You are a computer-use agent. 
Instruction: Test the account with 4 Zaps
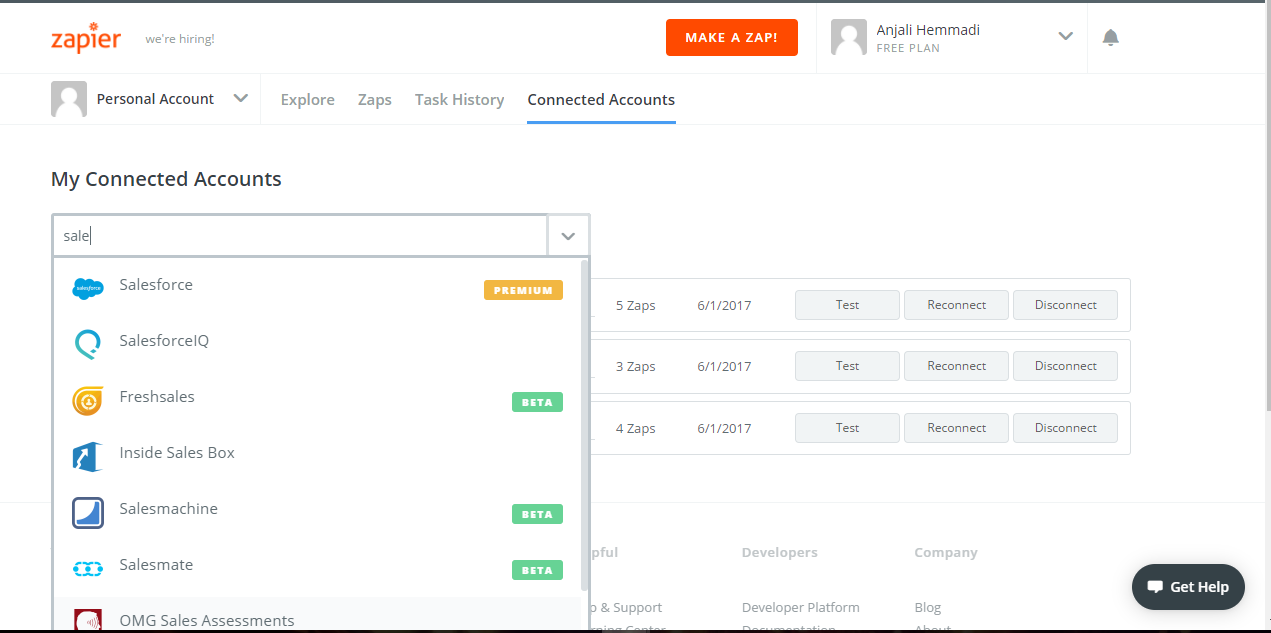847,428
